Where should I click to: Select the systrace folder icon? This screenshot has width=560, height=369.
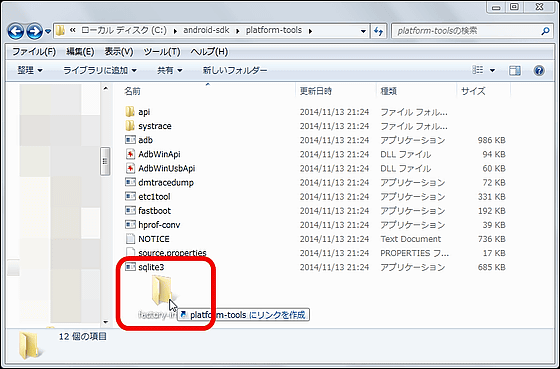pyautogui.click(x=130, y=126)
